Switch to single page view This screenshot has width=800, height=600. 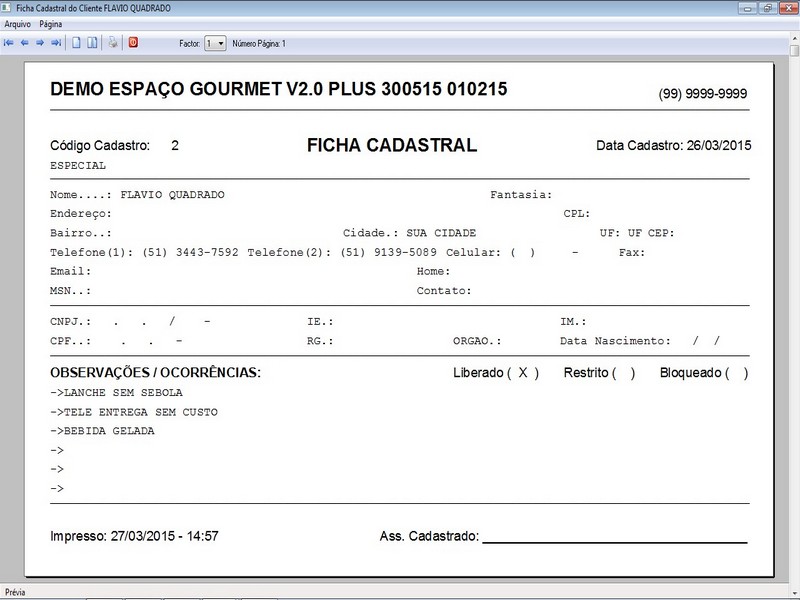76,43
